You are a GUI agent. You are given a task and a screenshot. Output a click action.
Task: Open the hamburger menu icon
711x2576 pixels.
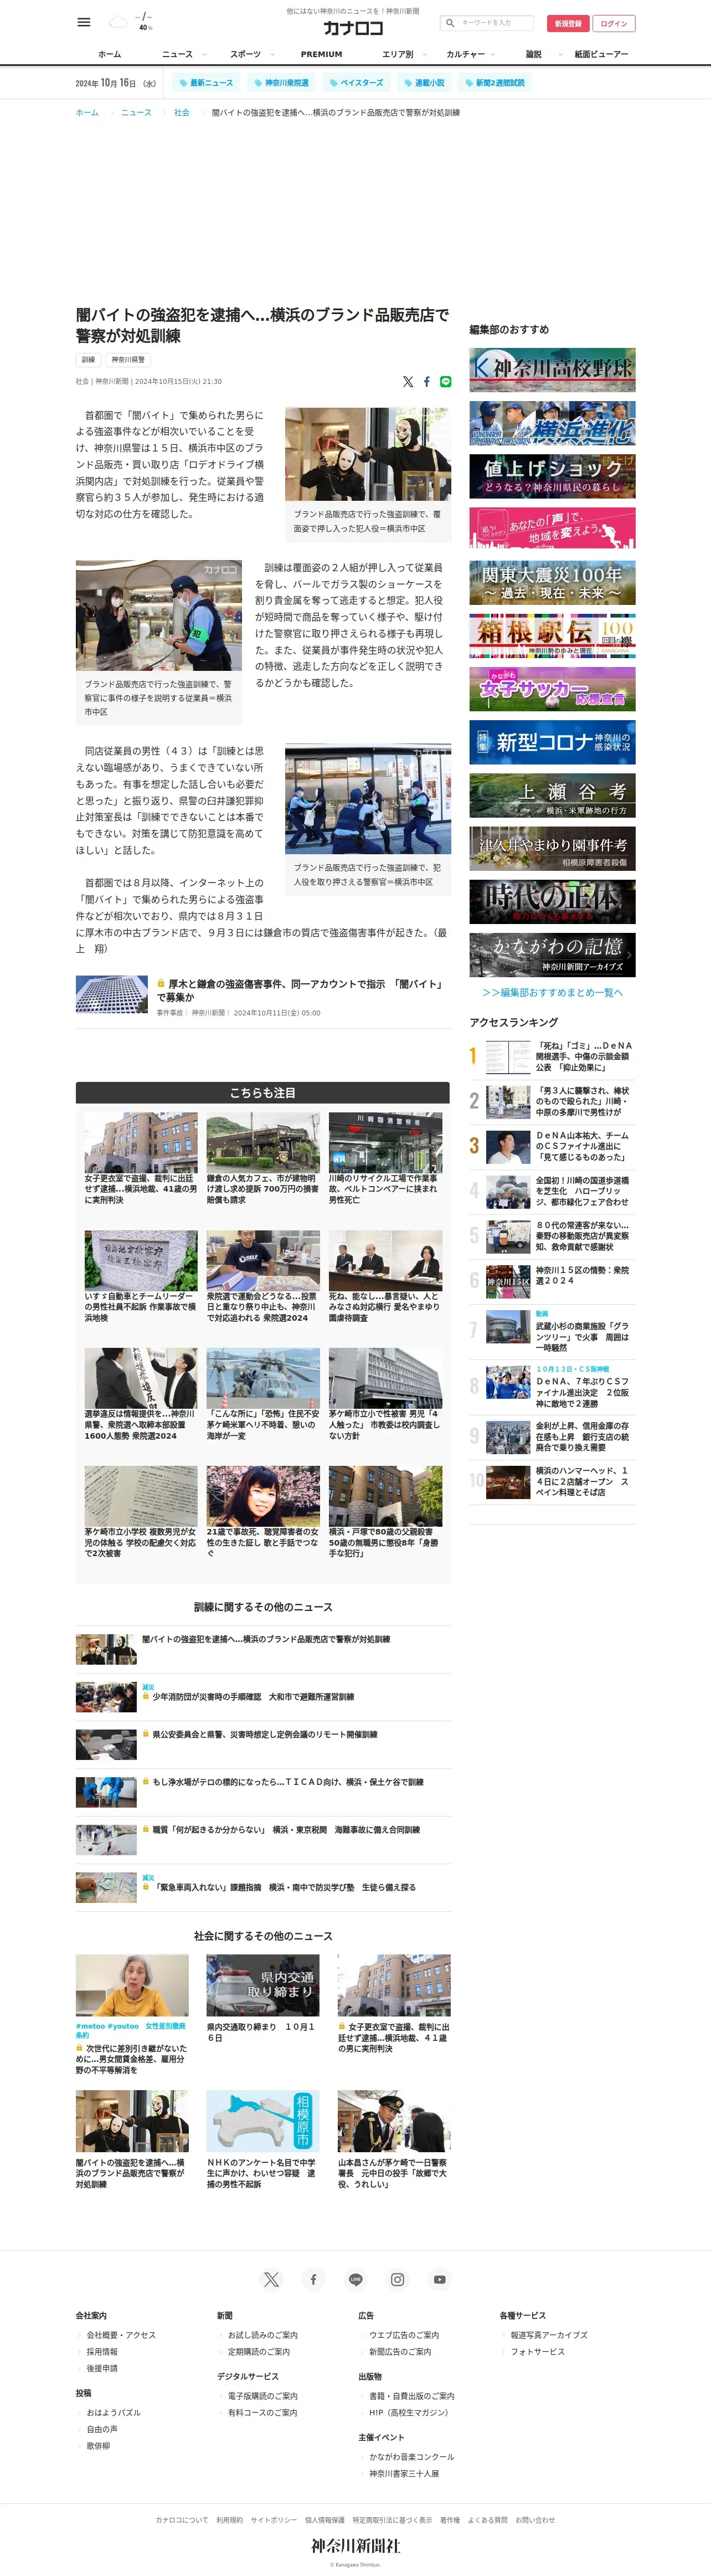pyautogui.click(x=84, y=22)
